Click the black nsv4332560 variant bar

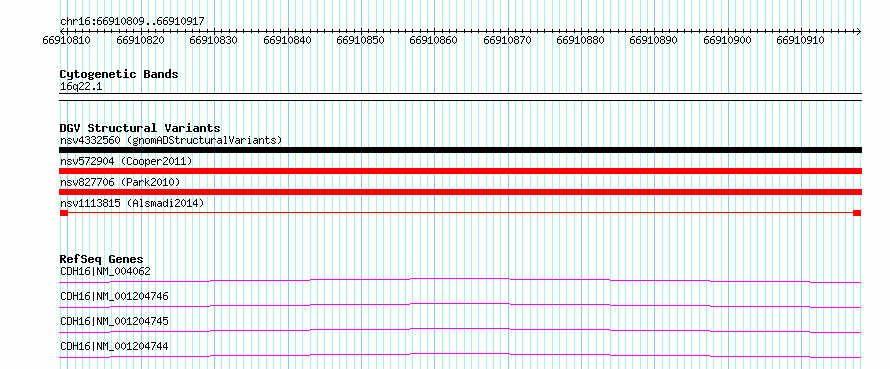(x=460, y=150)
